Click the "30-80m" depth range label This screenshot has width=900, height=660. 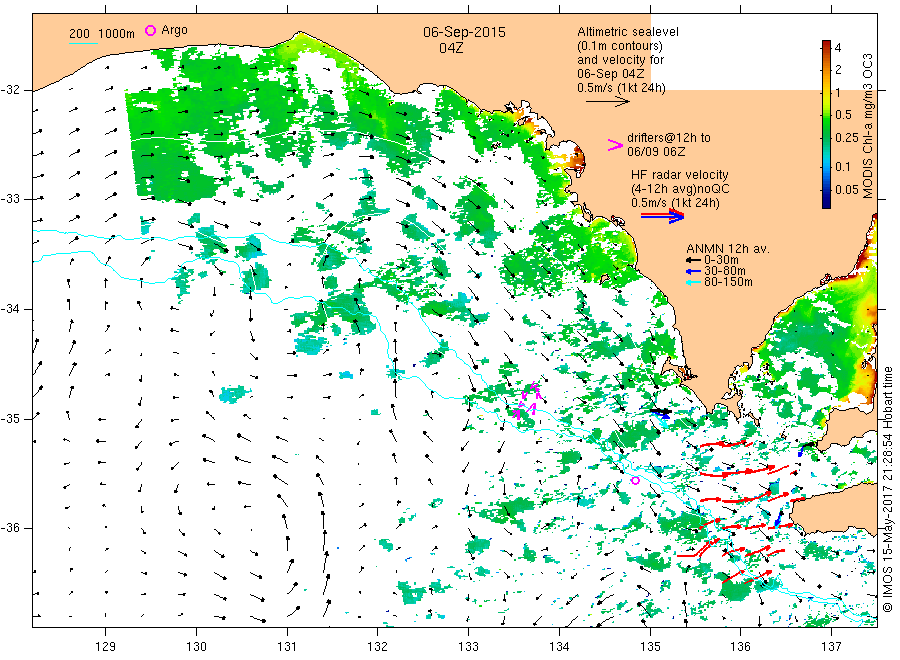point(724,271)
